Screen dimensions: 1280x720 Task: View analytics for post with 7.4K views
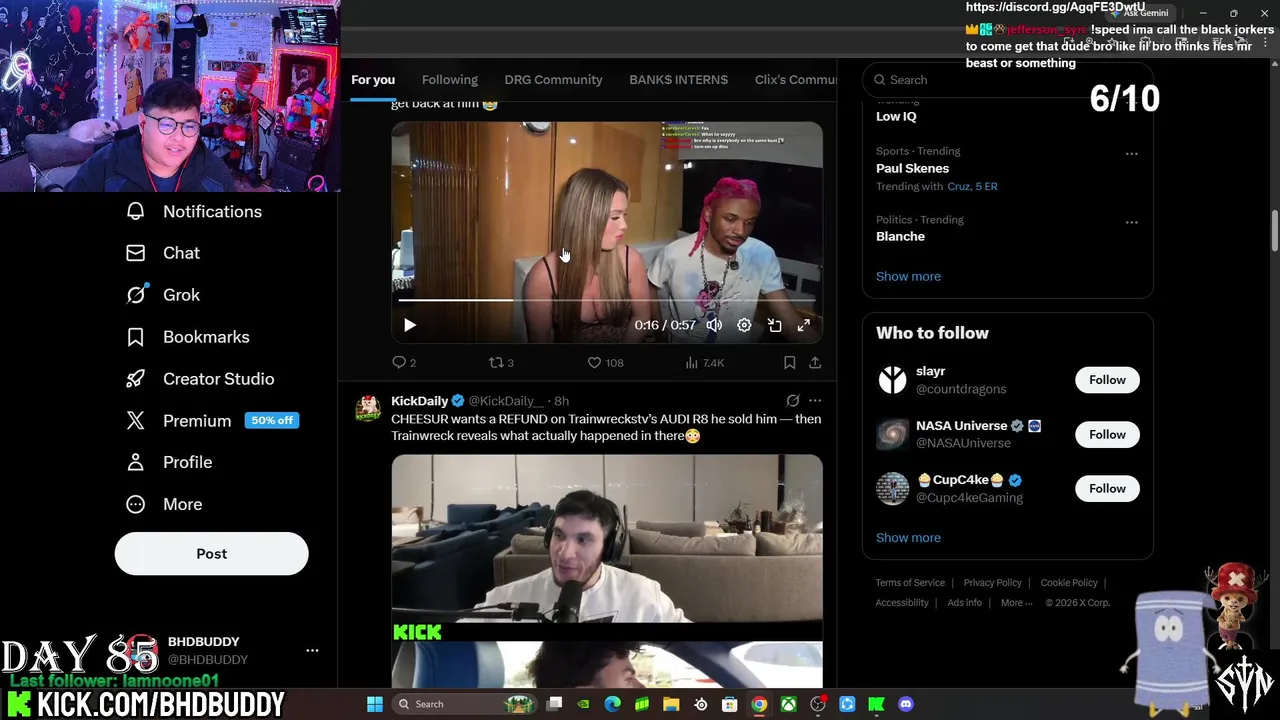(x=704, y=362)
